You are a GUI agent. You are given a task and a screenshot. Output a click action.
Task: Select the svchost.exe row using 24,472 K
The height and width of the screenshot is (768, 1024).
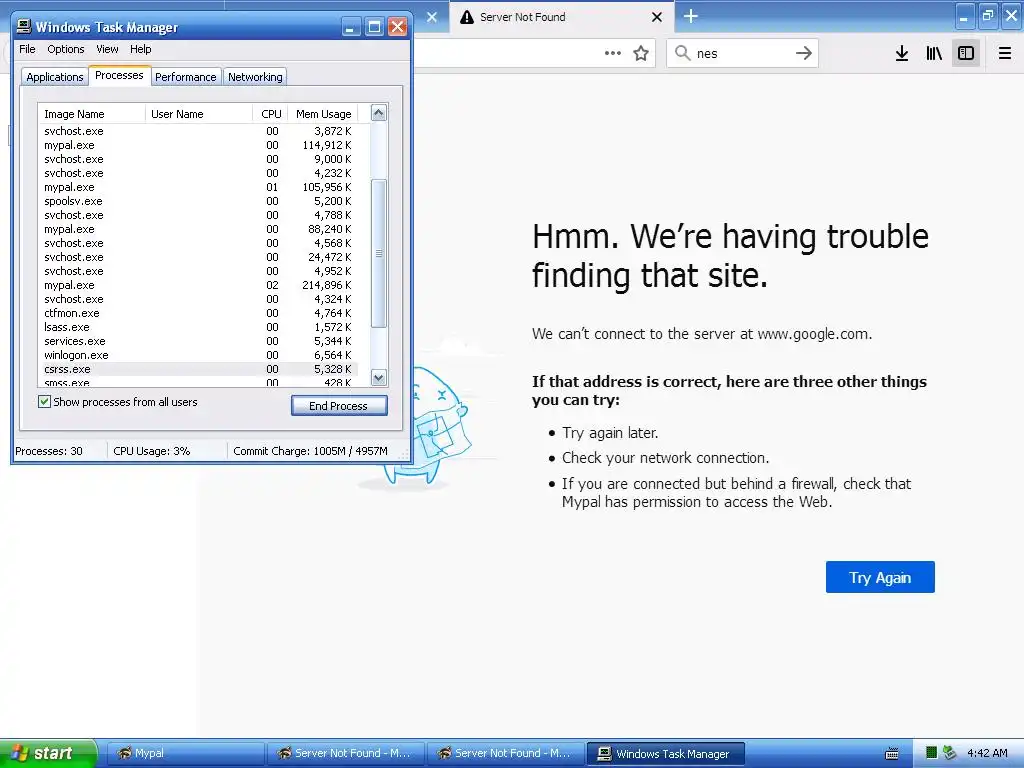click(x=198, y=257)
